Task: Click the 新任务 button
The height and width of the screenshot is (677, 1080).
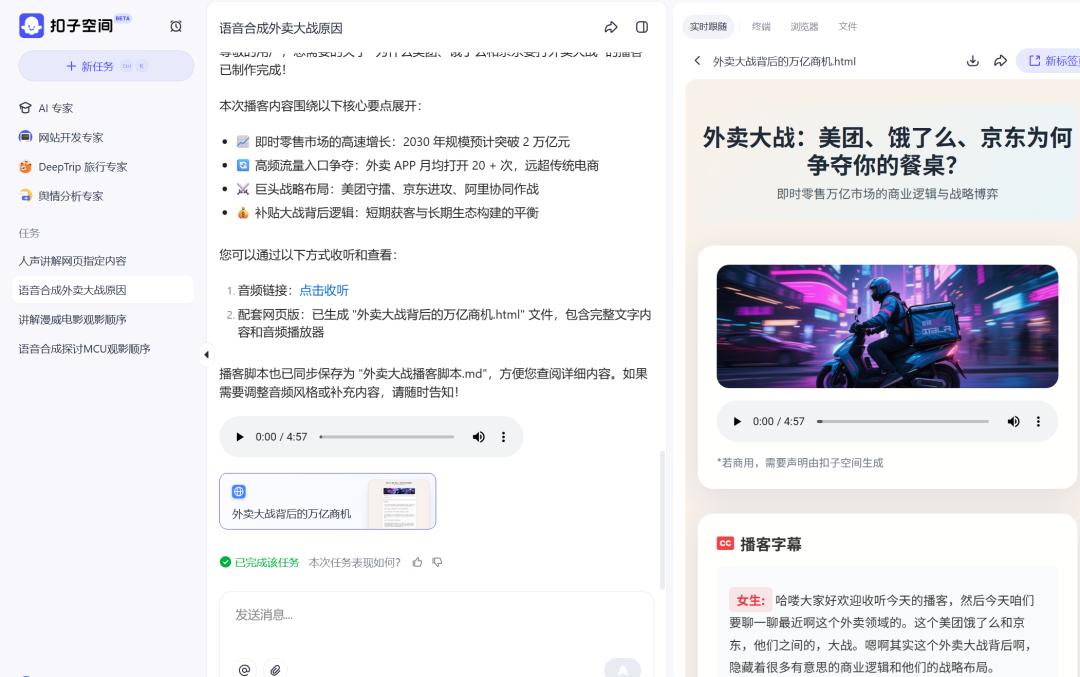Action: tap(106, 66)
